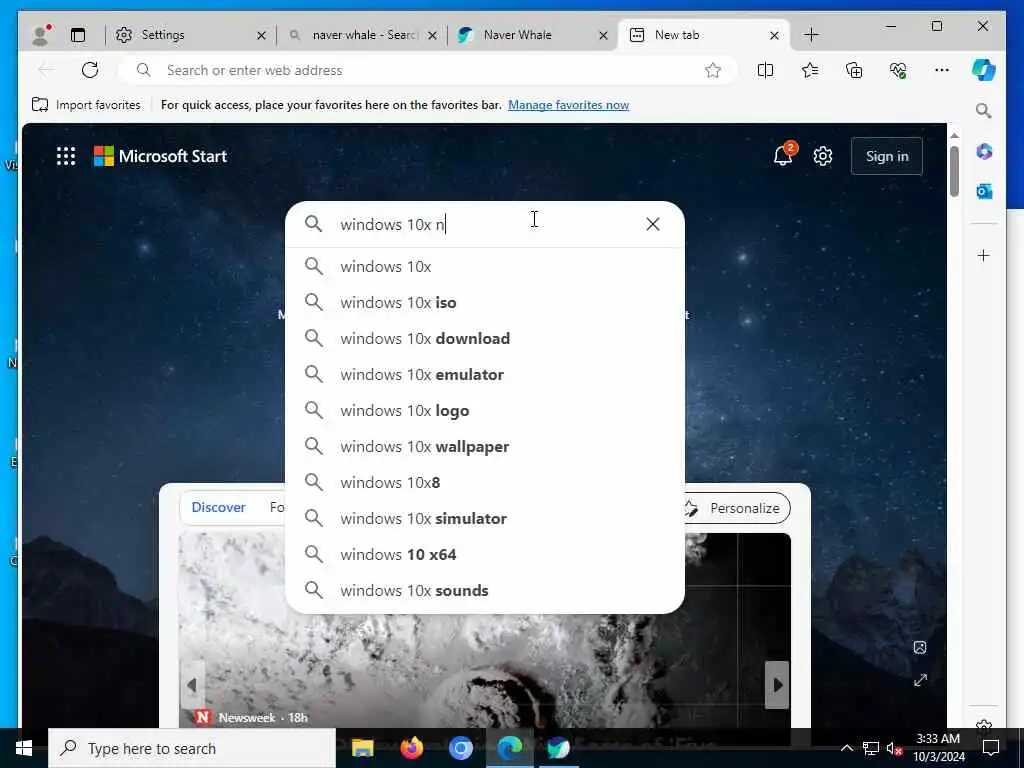This screenshot has height=768, width=1024.
Task: Open the network tray icon
Action: (871, 748)
